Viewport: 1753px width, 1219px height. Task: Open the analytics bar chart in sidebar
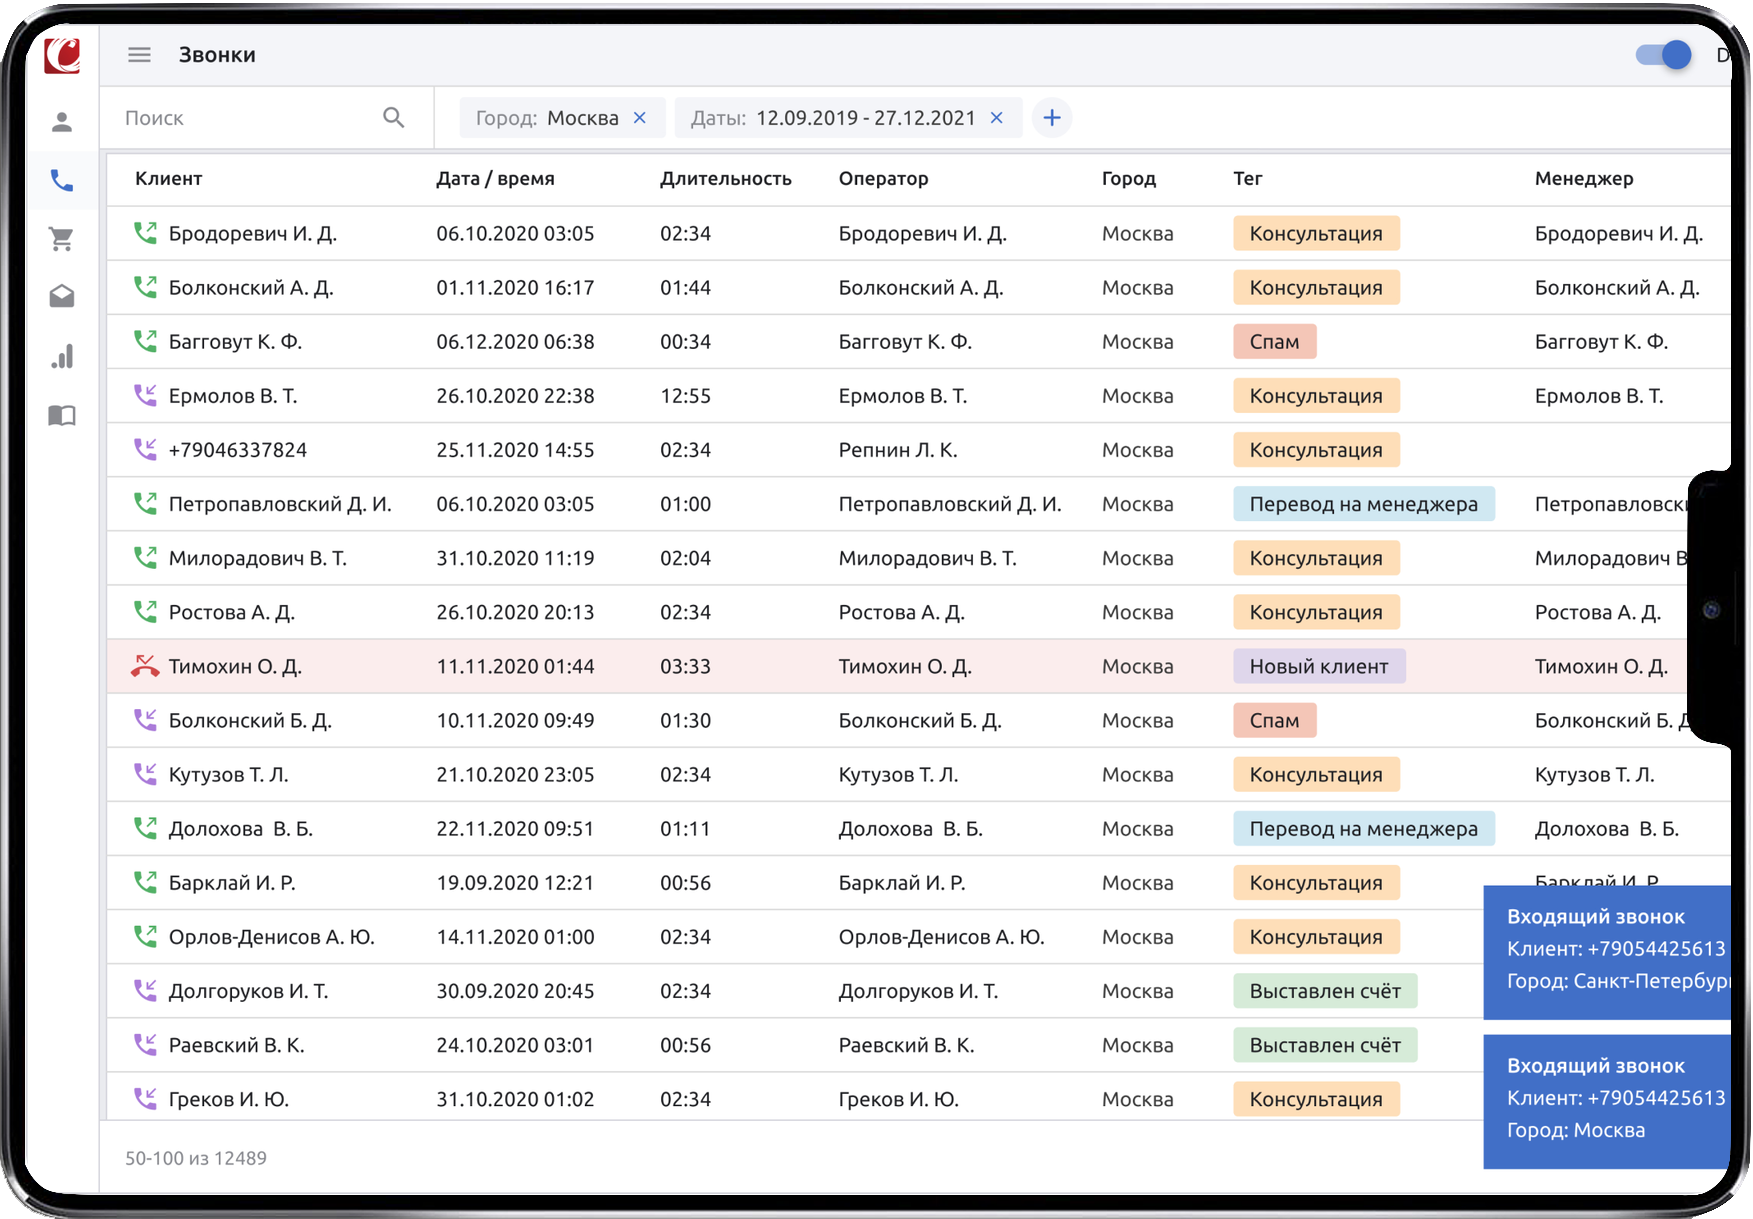(x=62, y=357)
